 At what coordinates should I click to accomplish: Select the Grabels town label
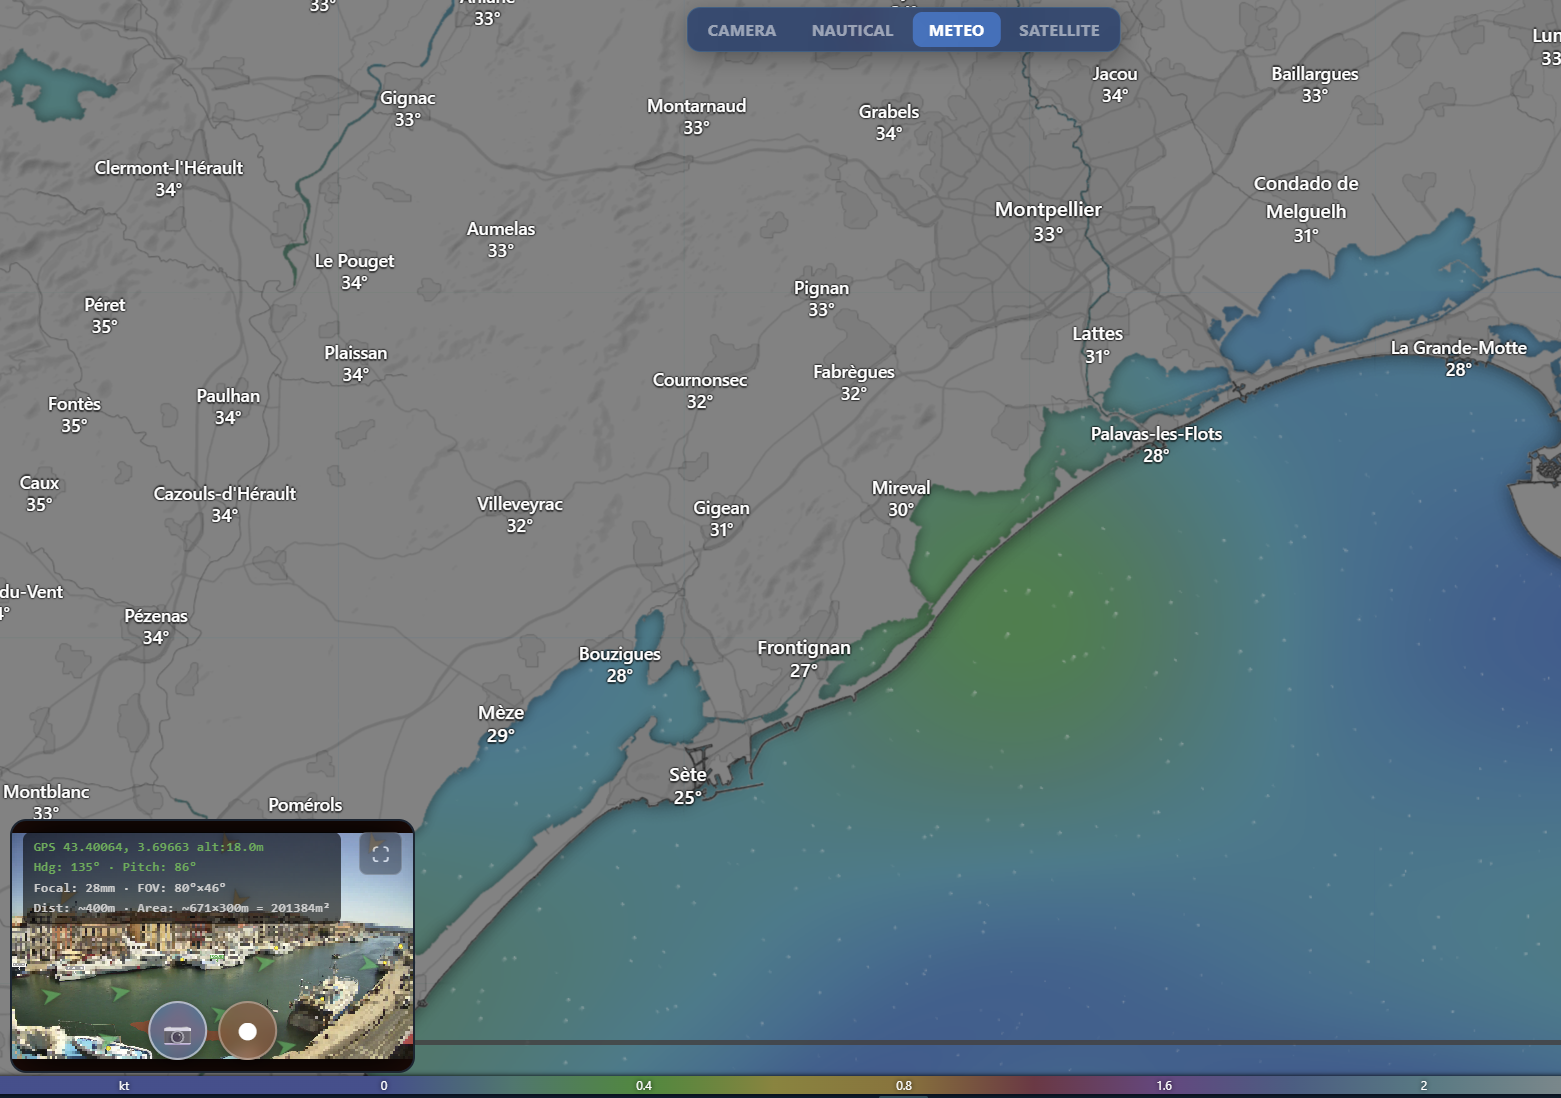point(889,112)
